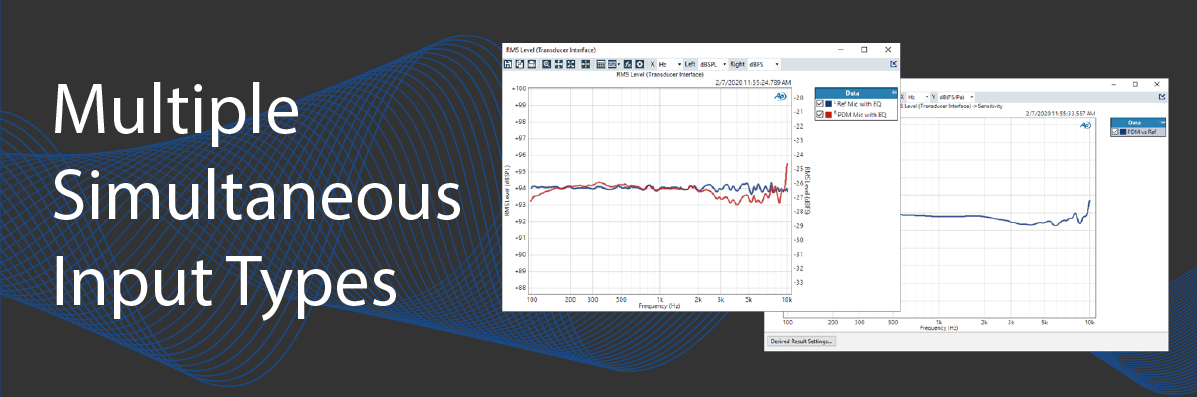The width and height of the screenshot is (1197, 397).
Task: Click the Derived Result Settings button
Action: coord(802,341)
